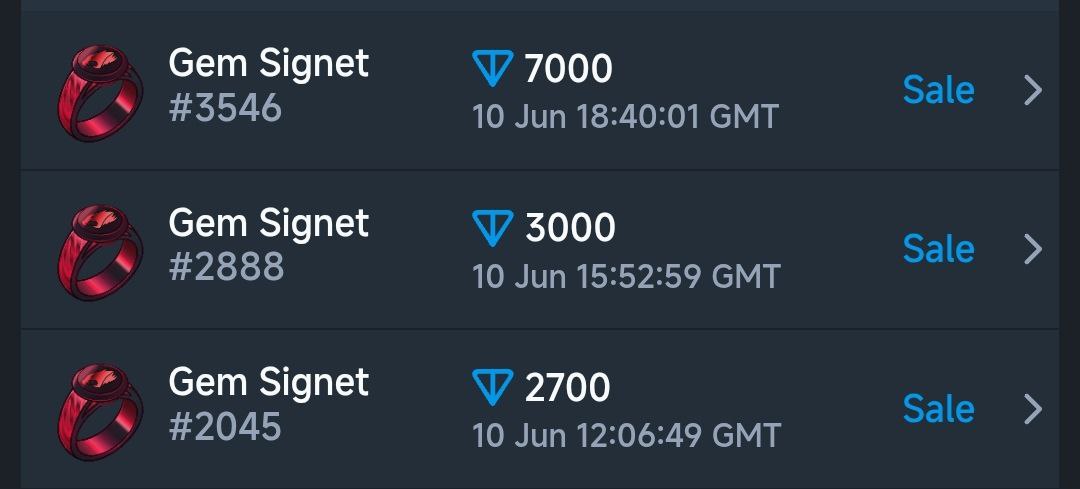Select the Gem Signet #3546 title
1080x489 pixels.
click(269, 63)
